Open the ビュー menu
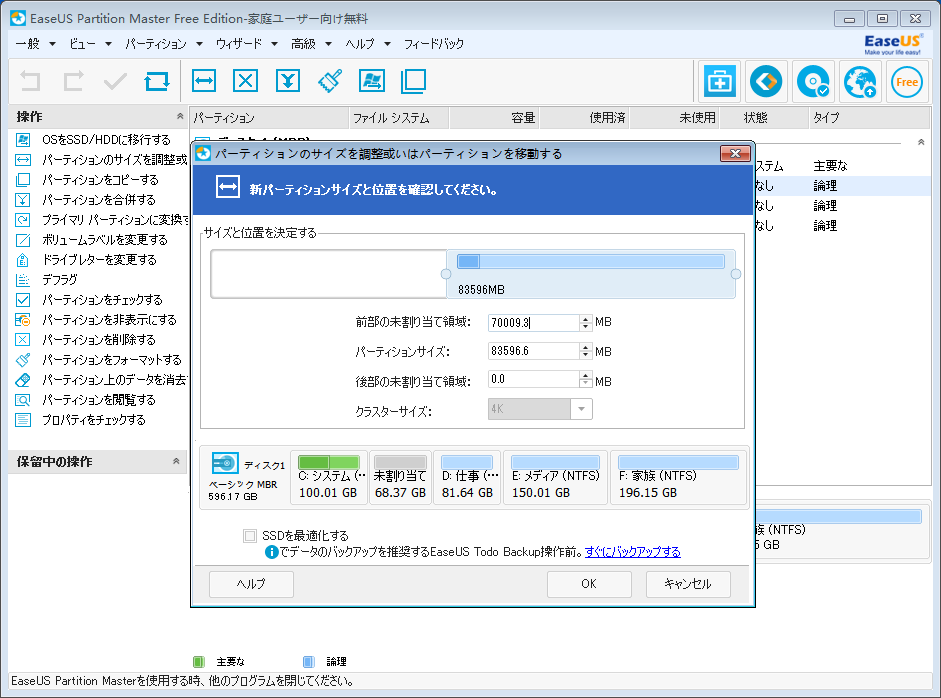Screen dimensions: 941x698 pos(90,44)
